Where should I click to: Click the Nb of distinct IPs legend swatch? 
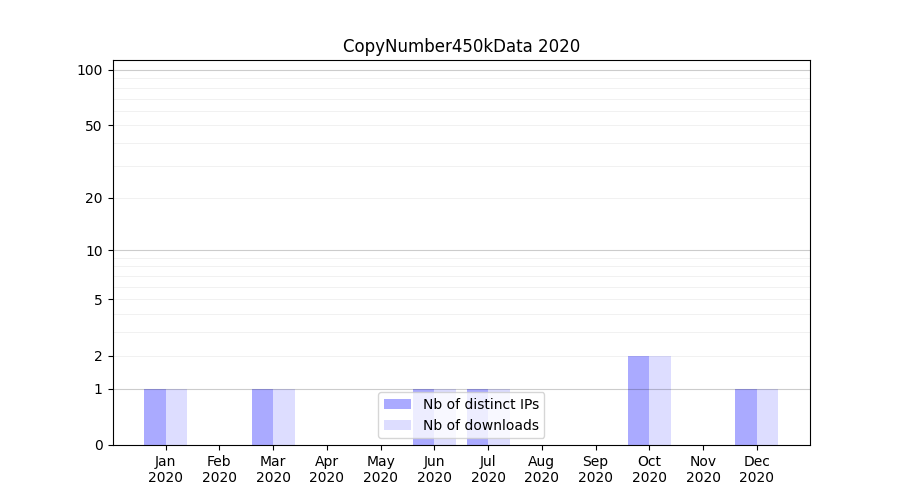coord(397,404)
